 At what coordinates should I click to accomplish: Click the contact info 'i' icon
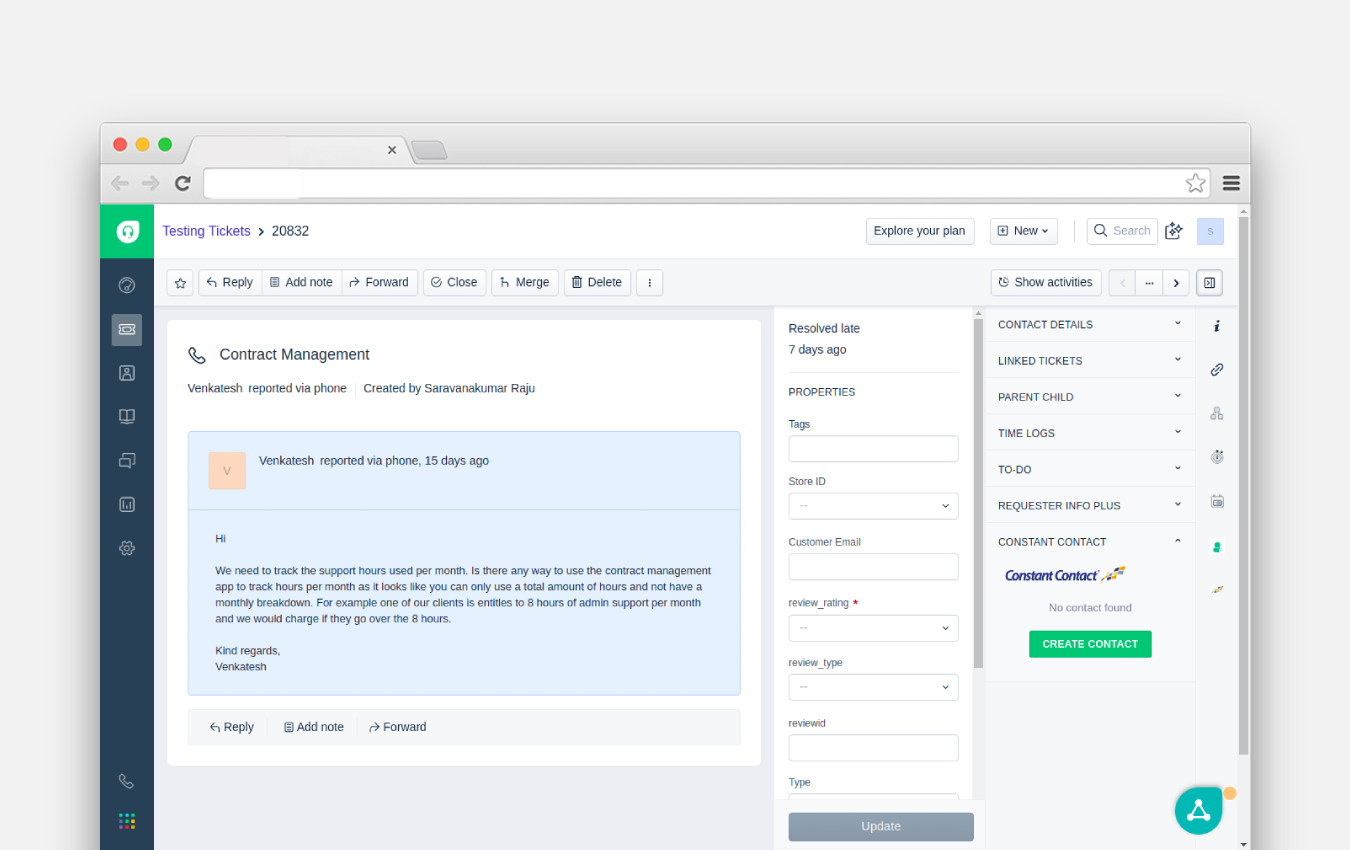(1217, 326)
